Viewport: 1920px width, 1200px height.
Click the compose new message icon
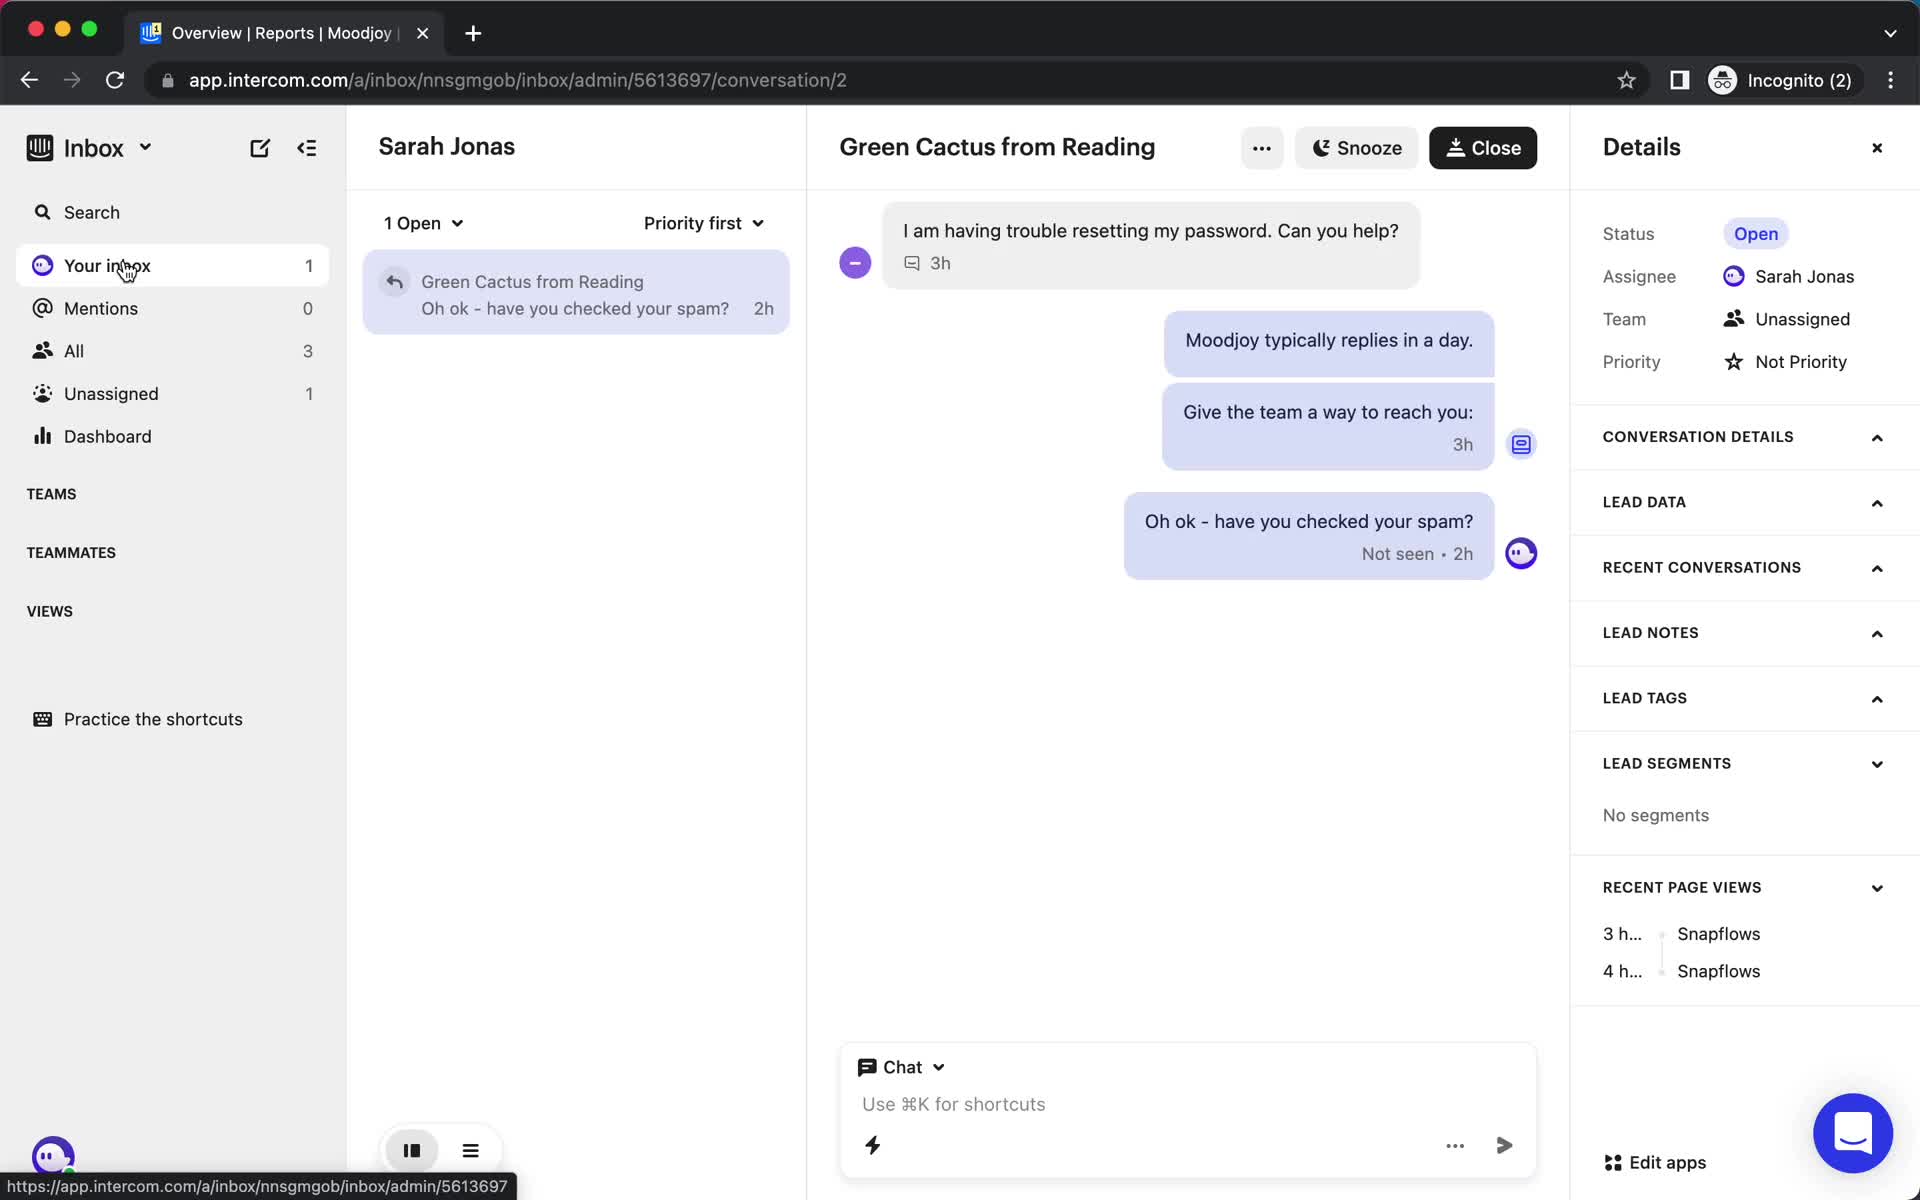[x=258, y=147]
